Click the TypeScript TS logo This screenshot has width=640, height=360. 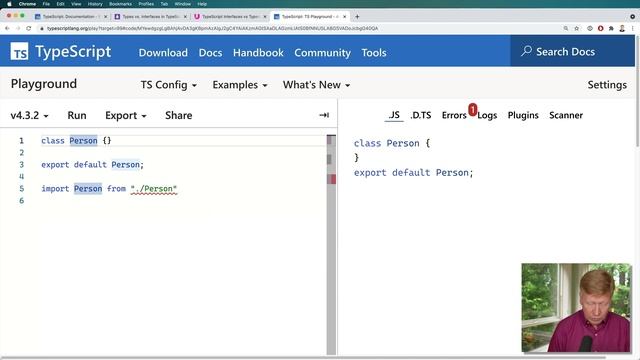click(19, 51)
